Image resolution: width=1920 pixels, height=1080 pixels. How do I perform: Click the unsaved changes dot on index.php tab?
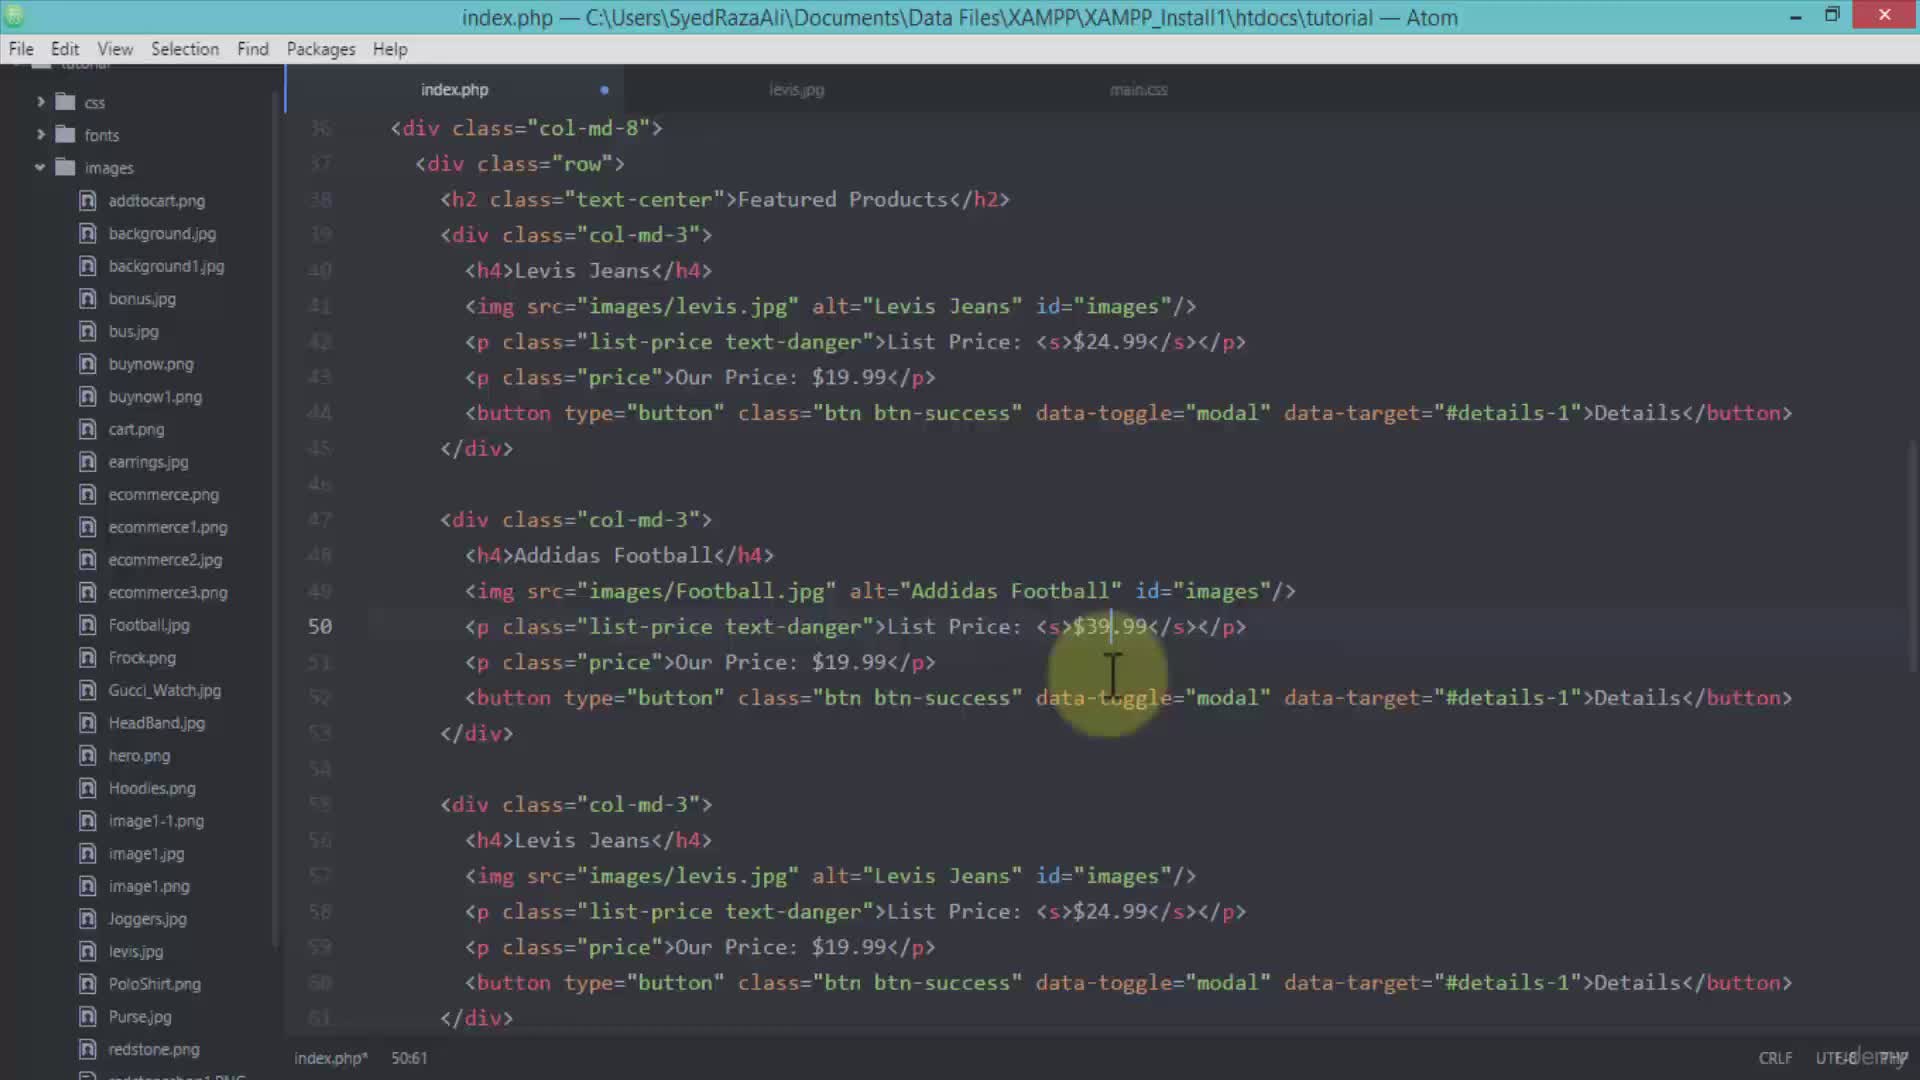[604, 90]
